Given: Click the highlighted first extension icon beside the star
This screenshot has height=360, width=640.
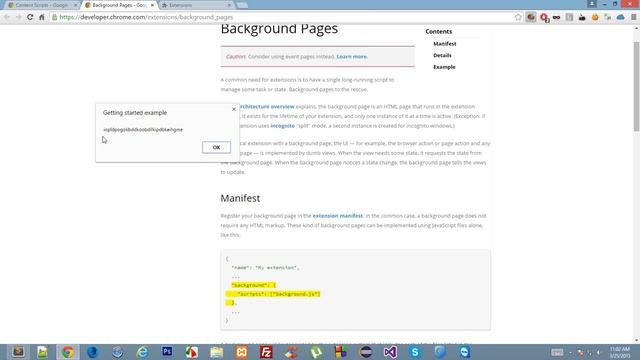Looking at the screenshot, I should click(531, 17).
